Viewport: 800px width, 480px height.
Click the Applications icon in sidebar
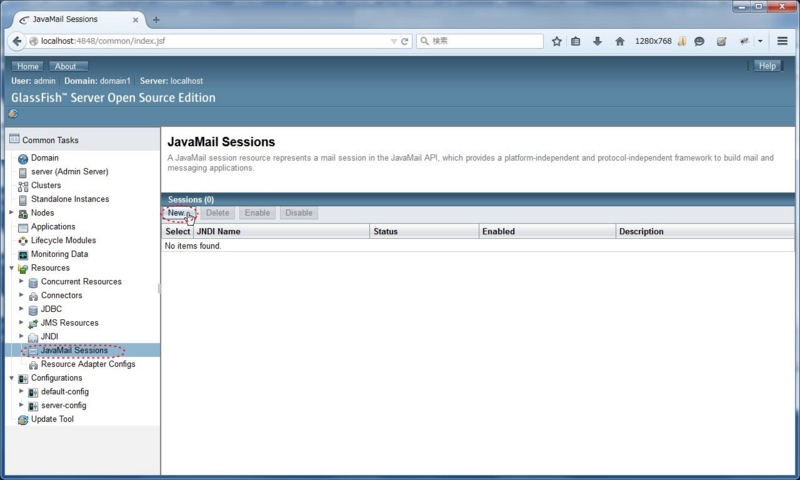[22, 228]
